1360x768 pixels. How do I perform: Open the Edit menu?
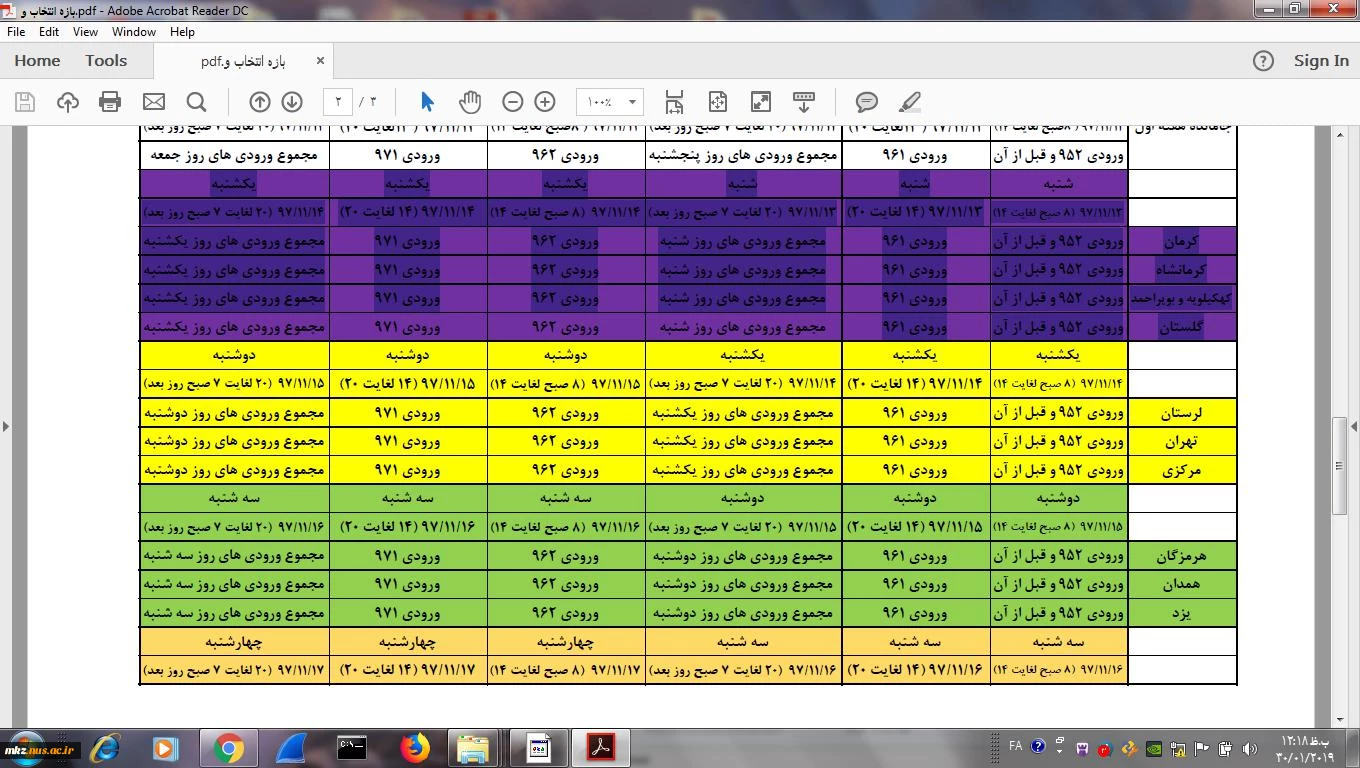(x=49, y=32)
